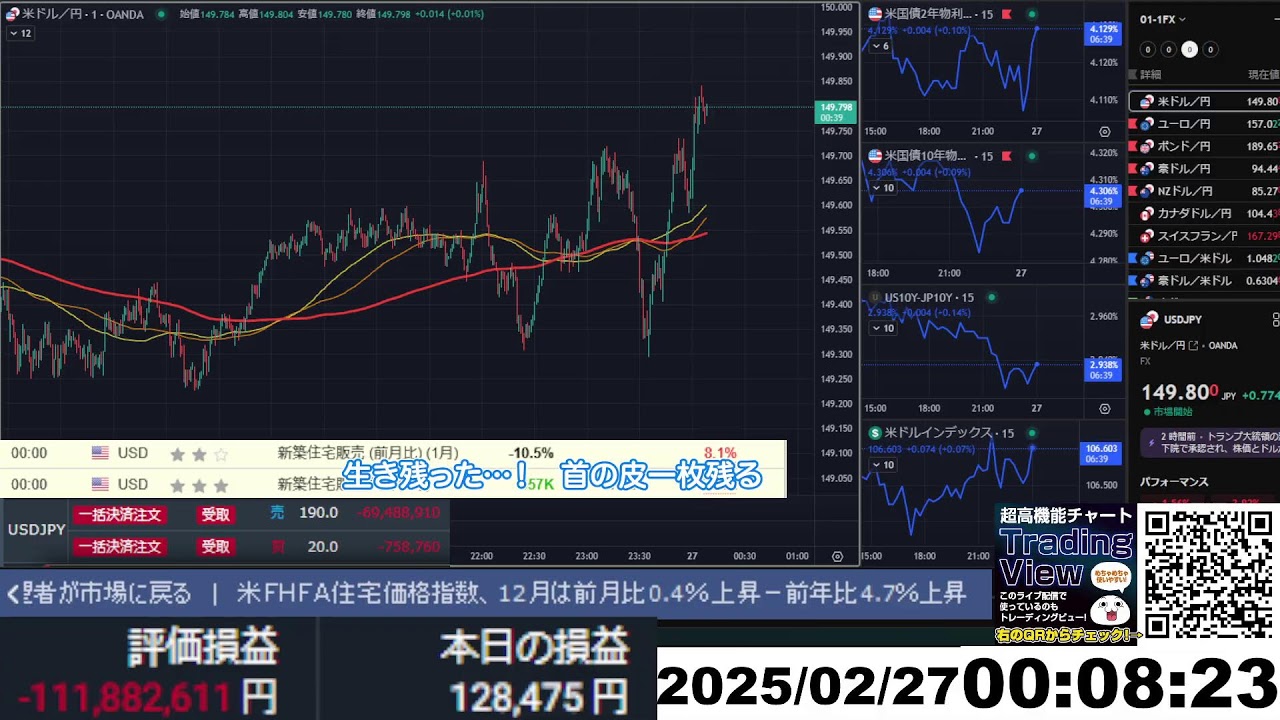This screenshot has height=720, width=1280.
Task: Select スイスフラン/円 row in the watchlist
Action: click(1205, 235)
